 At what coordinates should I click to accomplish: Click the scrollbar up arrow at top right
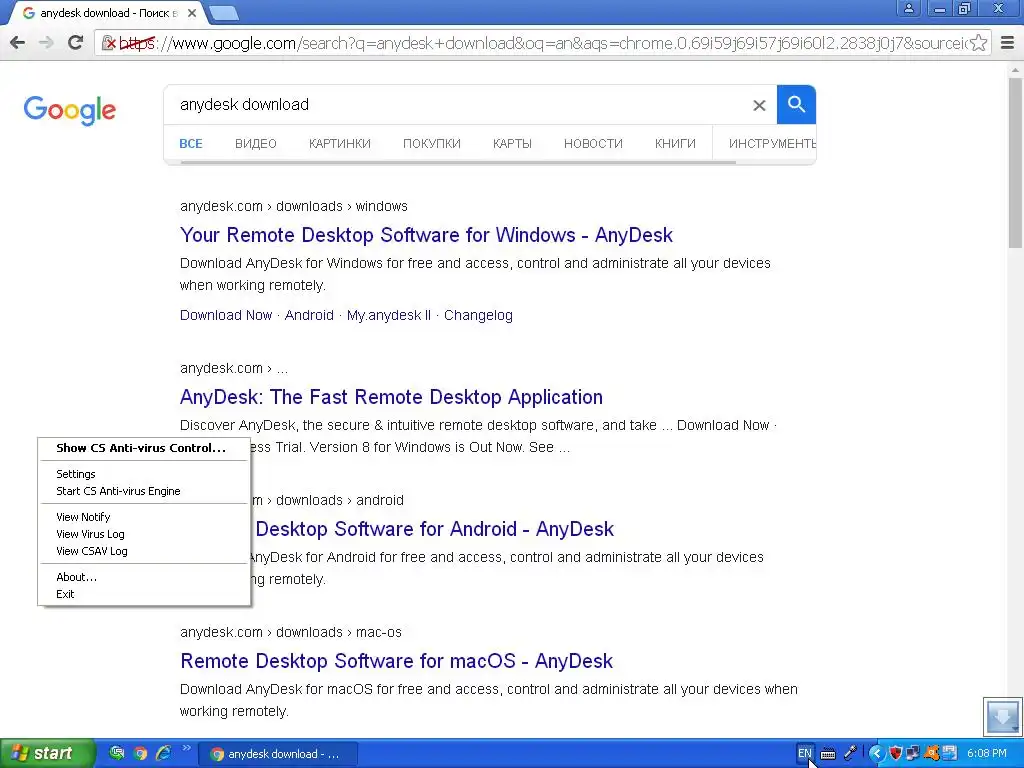point(1016,69)
